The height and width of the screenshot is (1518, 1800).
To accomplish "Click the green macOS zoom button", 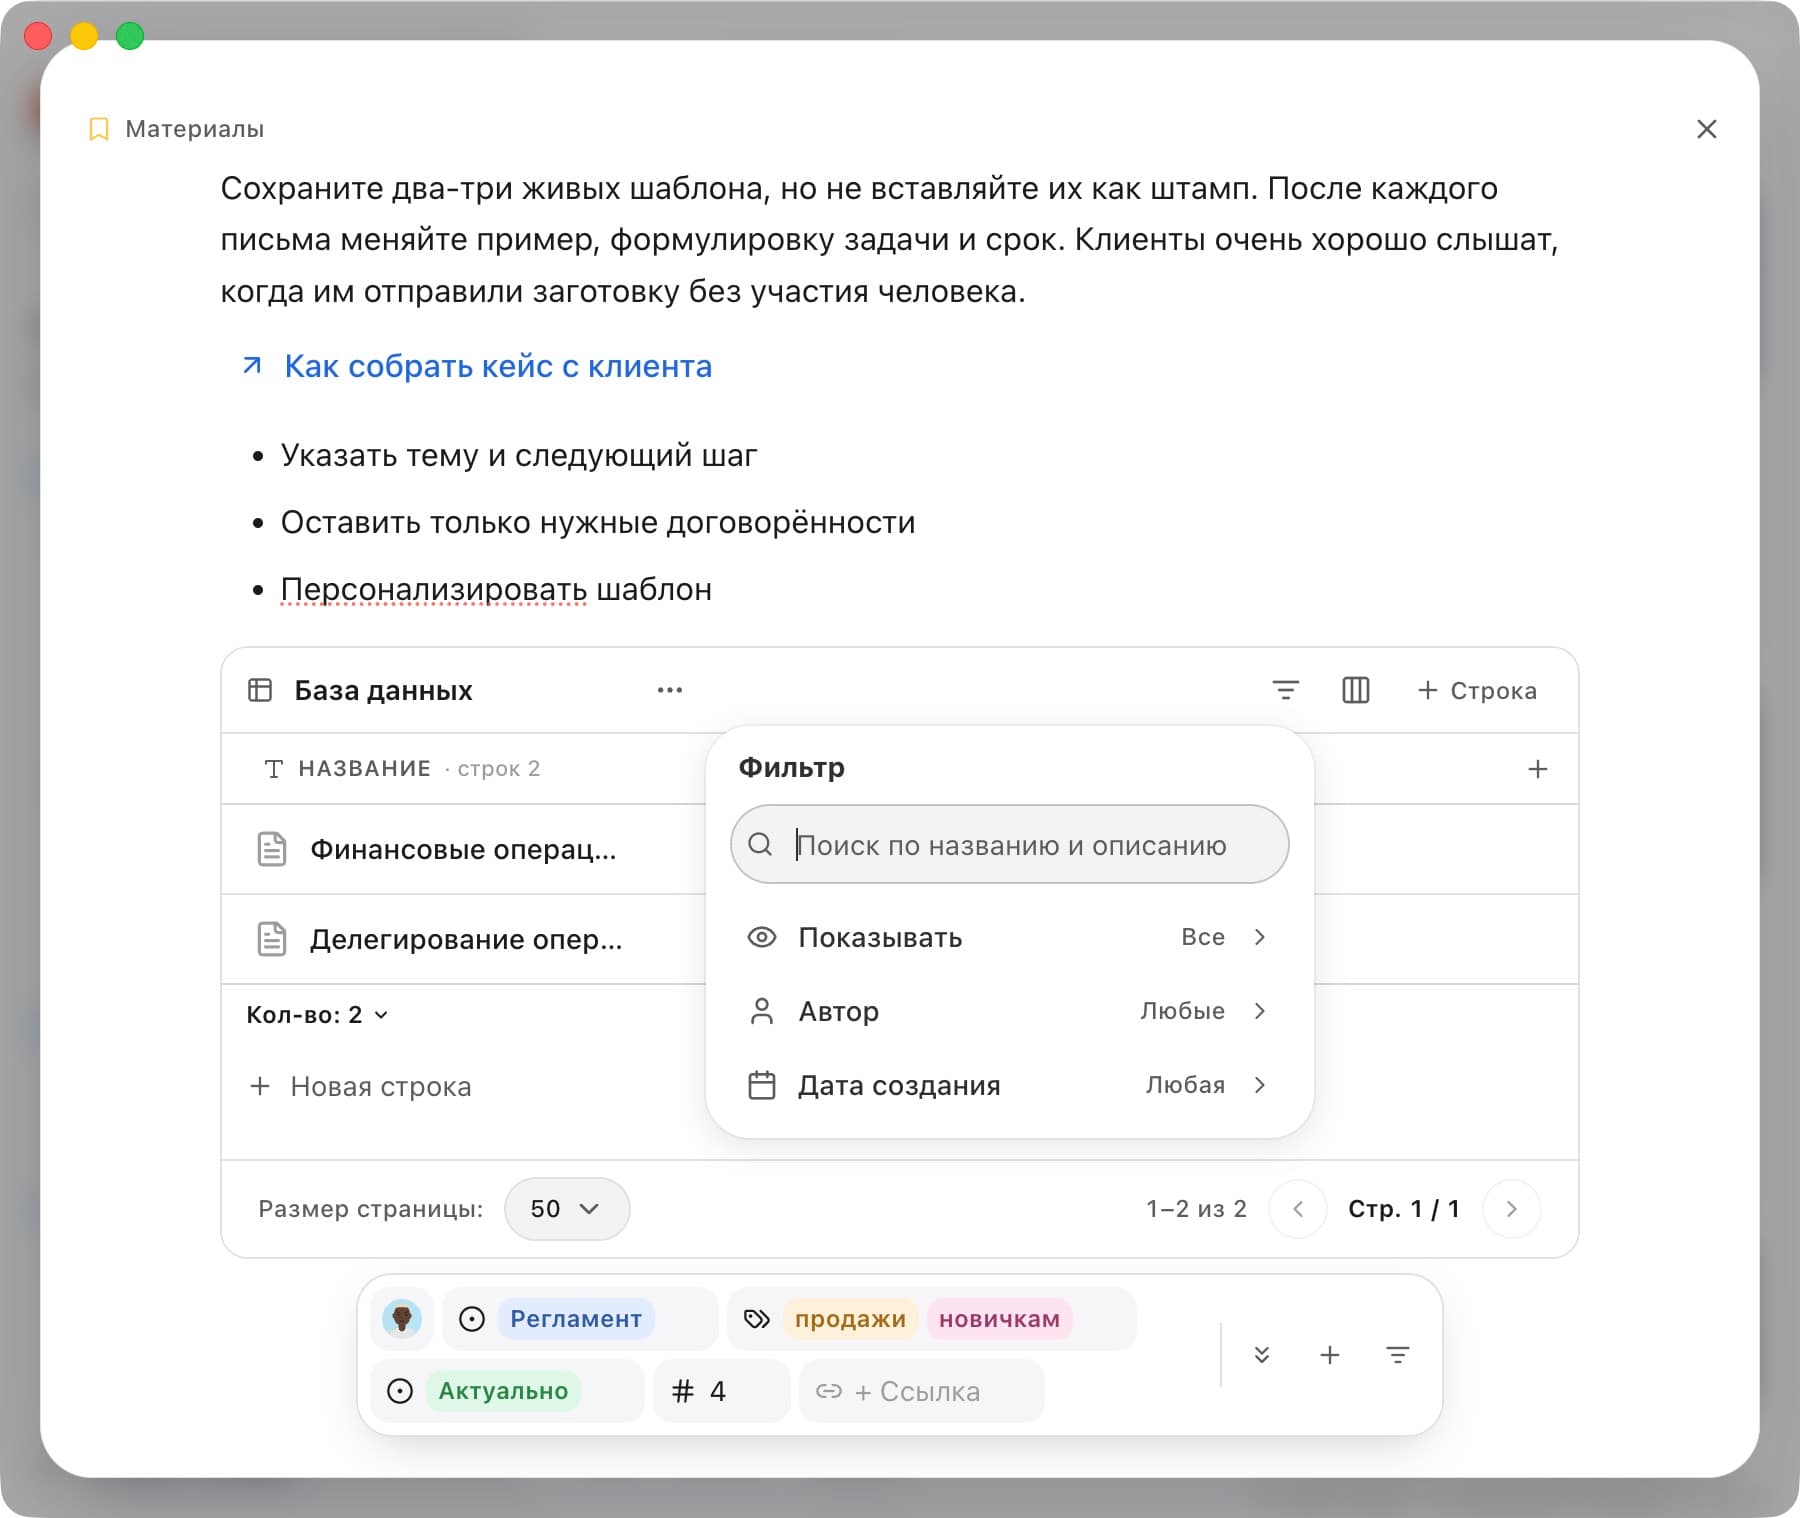I will coord(130,36).
